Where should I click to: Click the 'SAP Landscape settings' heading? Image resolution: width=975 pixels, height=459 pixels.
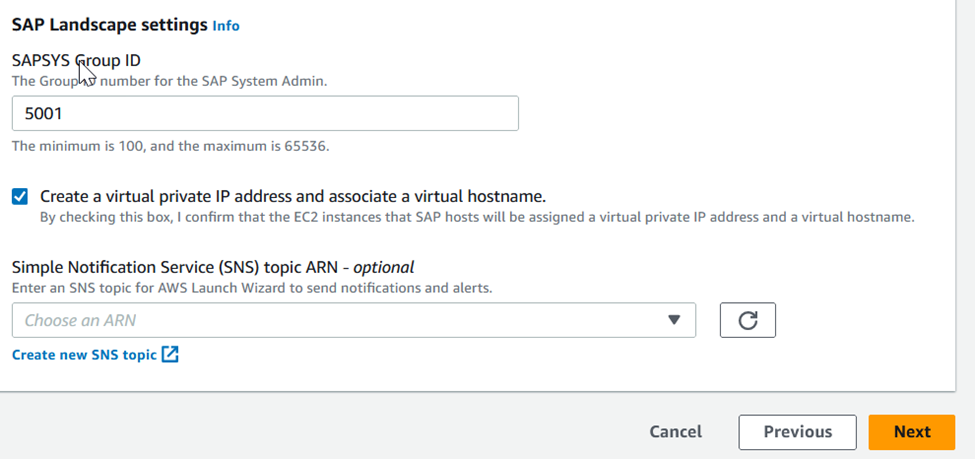point(109,25)
